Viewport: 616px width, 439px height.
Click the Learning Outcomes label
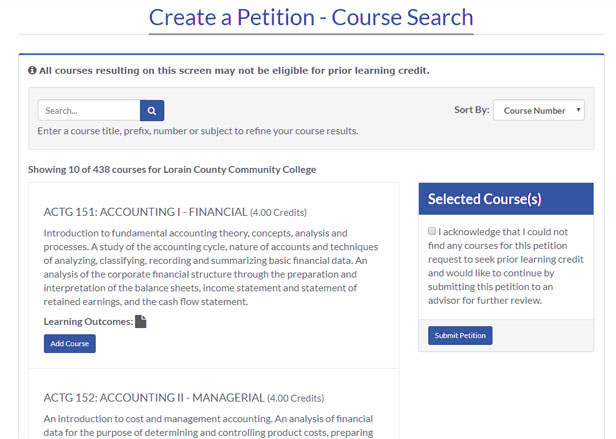tap(88, 321)
